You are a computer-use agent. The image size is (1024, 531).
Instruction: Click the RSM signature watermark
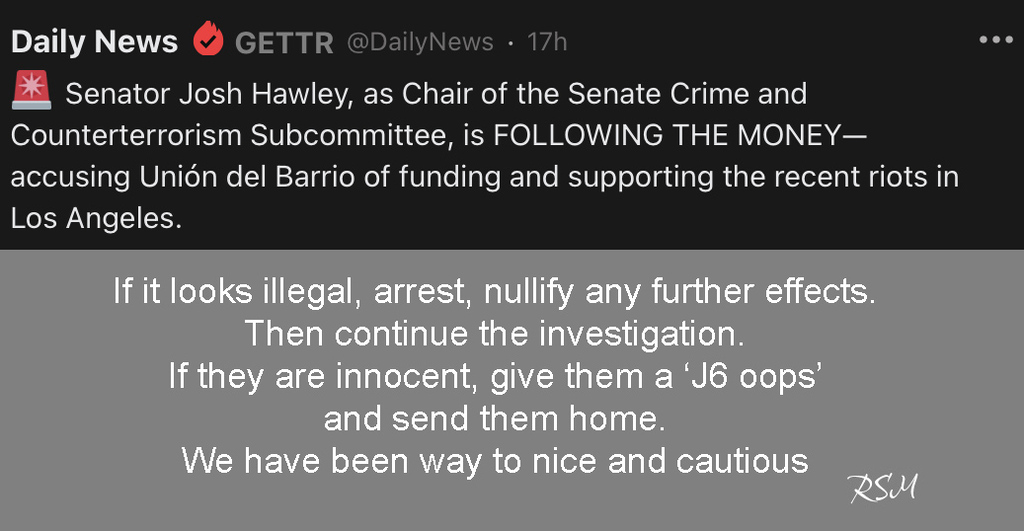tap(883, 488)
